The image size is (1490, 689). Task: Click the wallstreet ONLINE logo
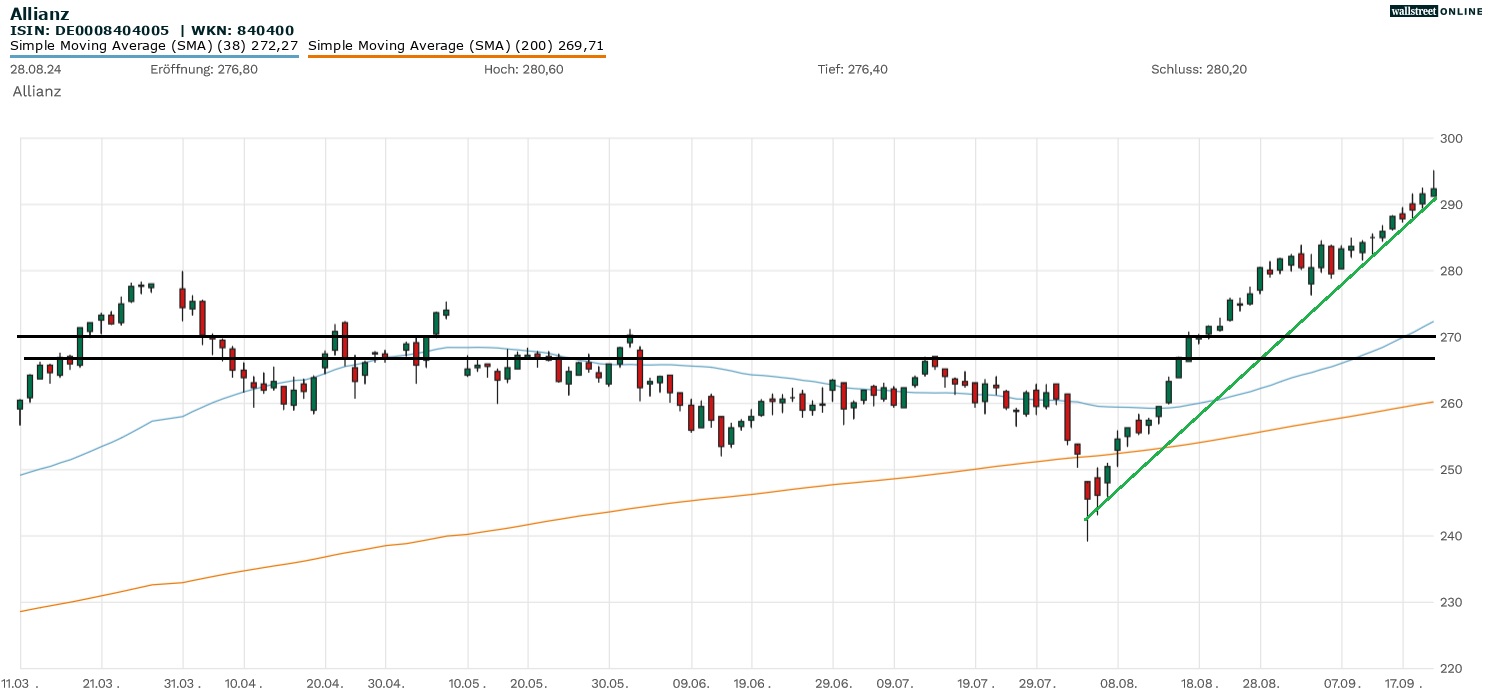(x=1436, y=11)
